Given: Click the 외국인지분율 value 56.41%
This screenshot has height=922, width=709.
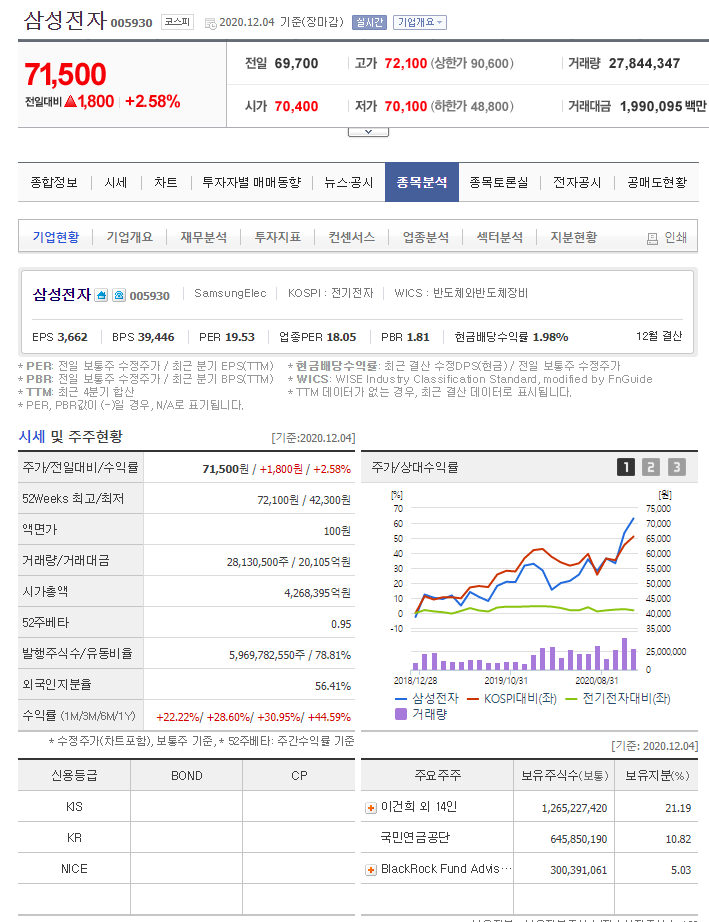Looking at the screenshot, I should [333, 686].
